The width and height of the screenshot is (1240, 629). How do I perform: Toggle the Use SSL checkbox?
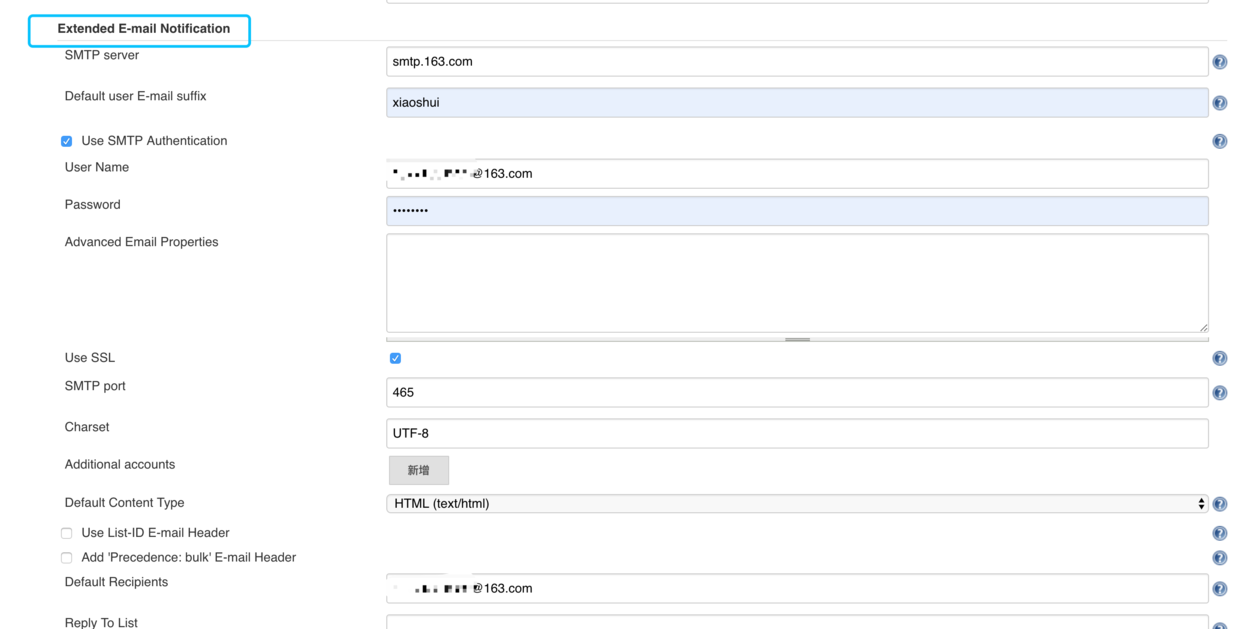395,358
